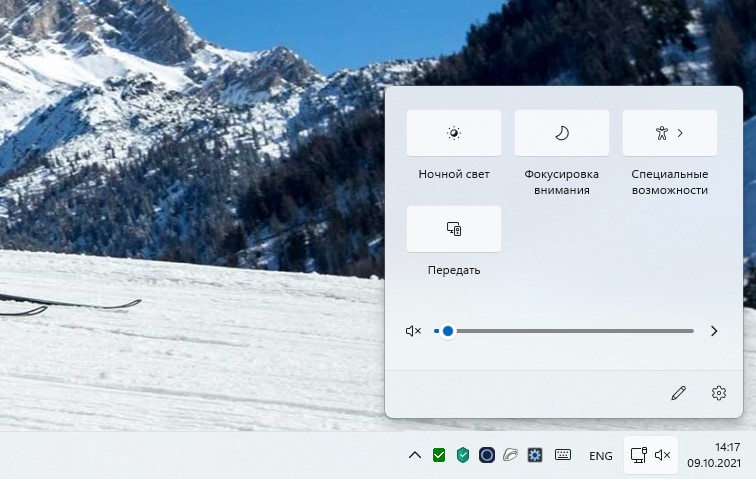Switch input language ENG indicator
The image size is (756, 479).
(x=601, y=455)
